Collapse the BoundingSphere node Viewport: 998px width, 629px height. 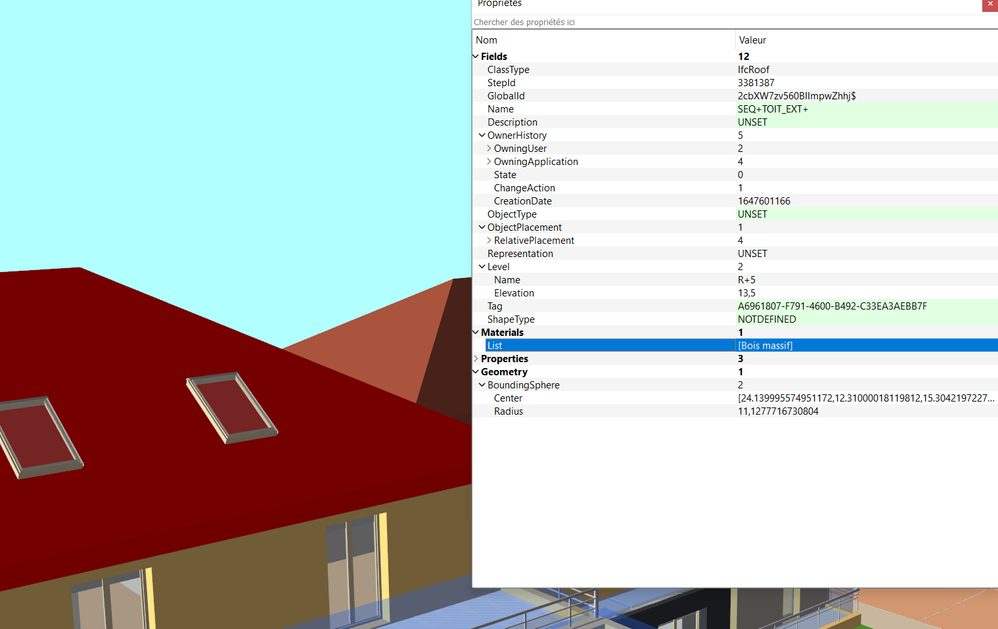click(482, 385)
